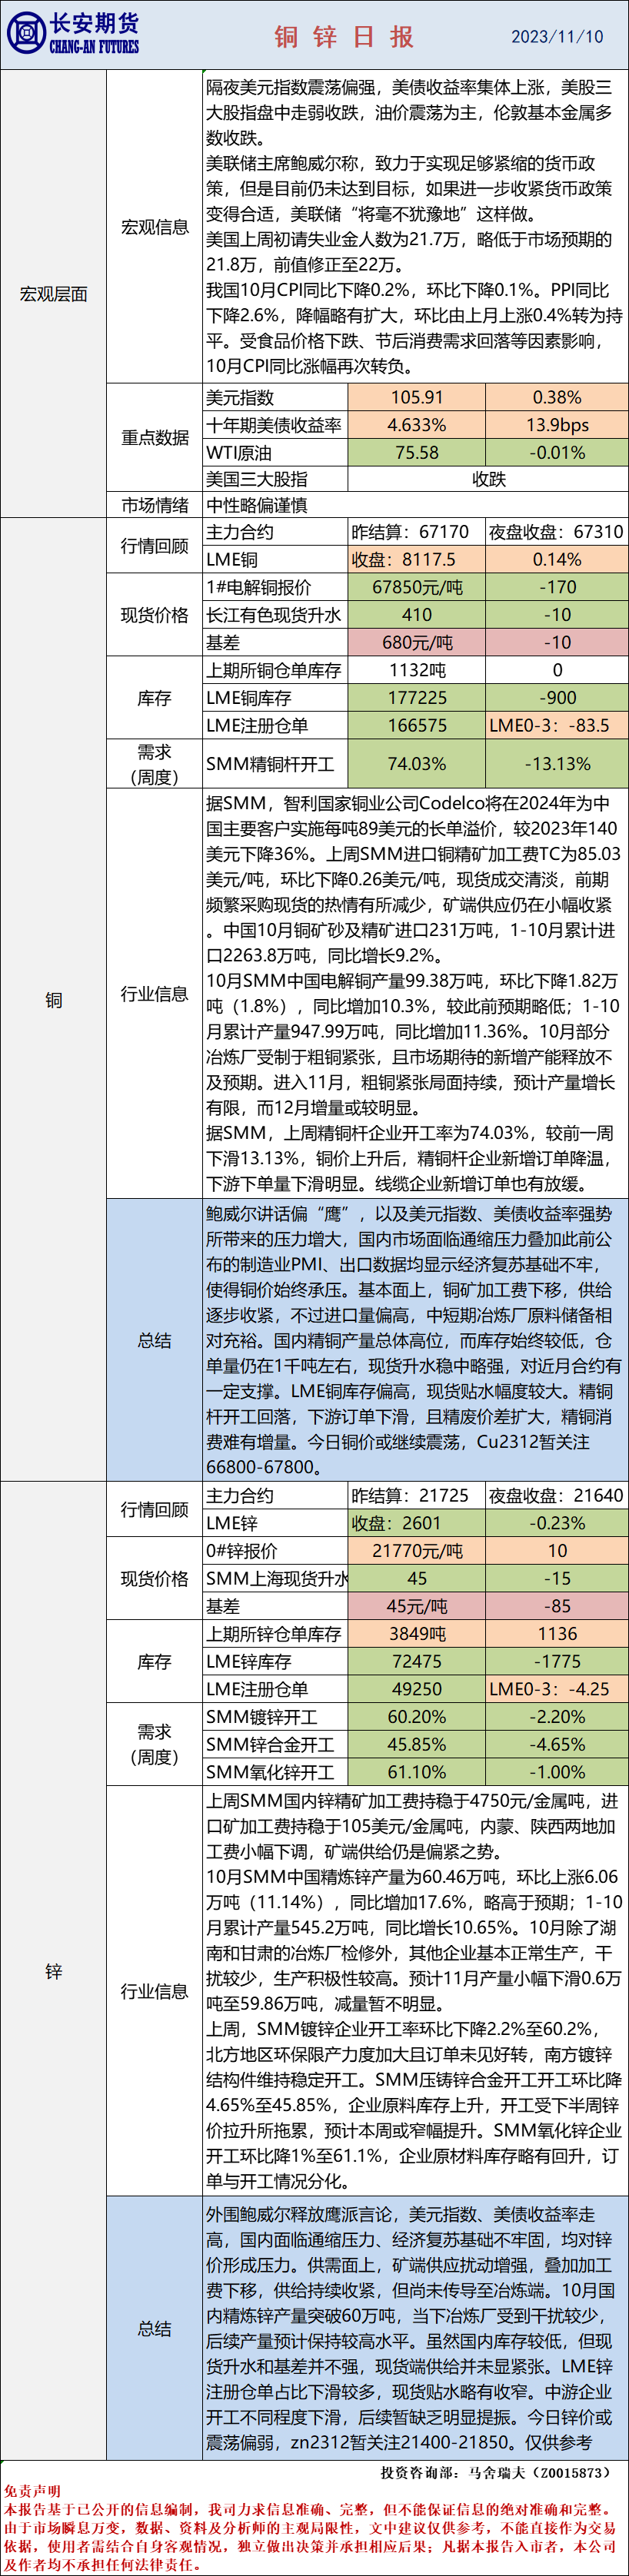This screenshot has width=629, height=2576.
Task: Click the WTI原油 price 75.58
Action: 417,452
